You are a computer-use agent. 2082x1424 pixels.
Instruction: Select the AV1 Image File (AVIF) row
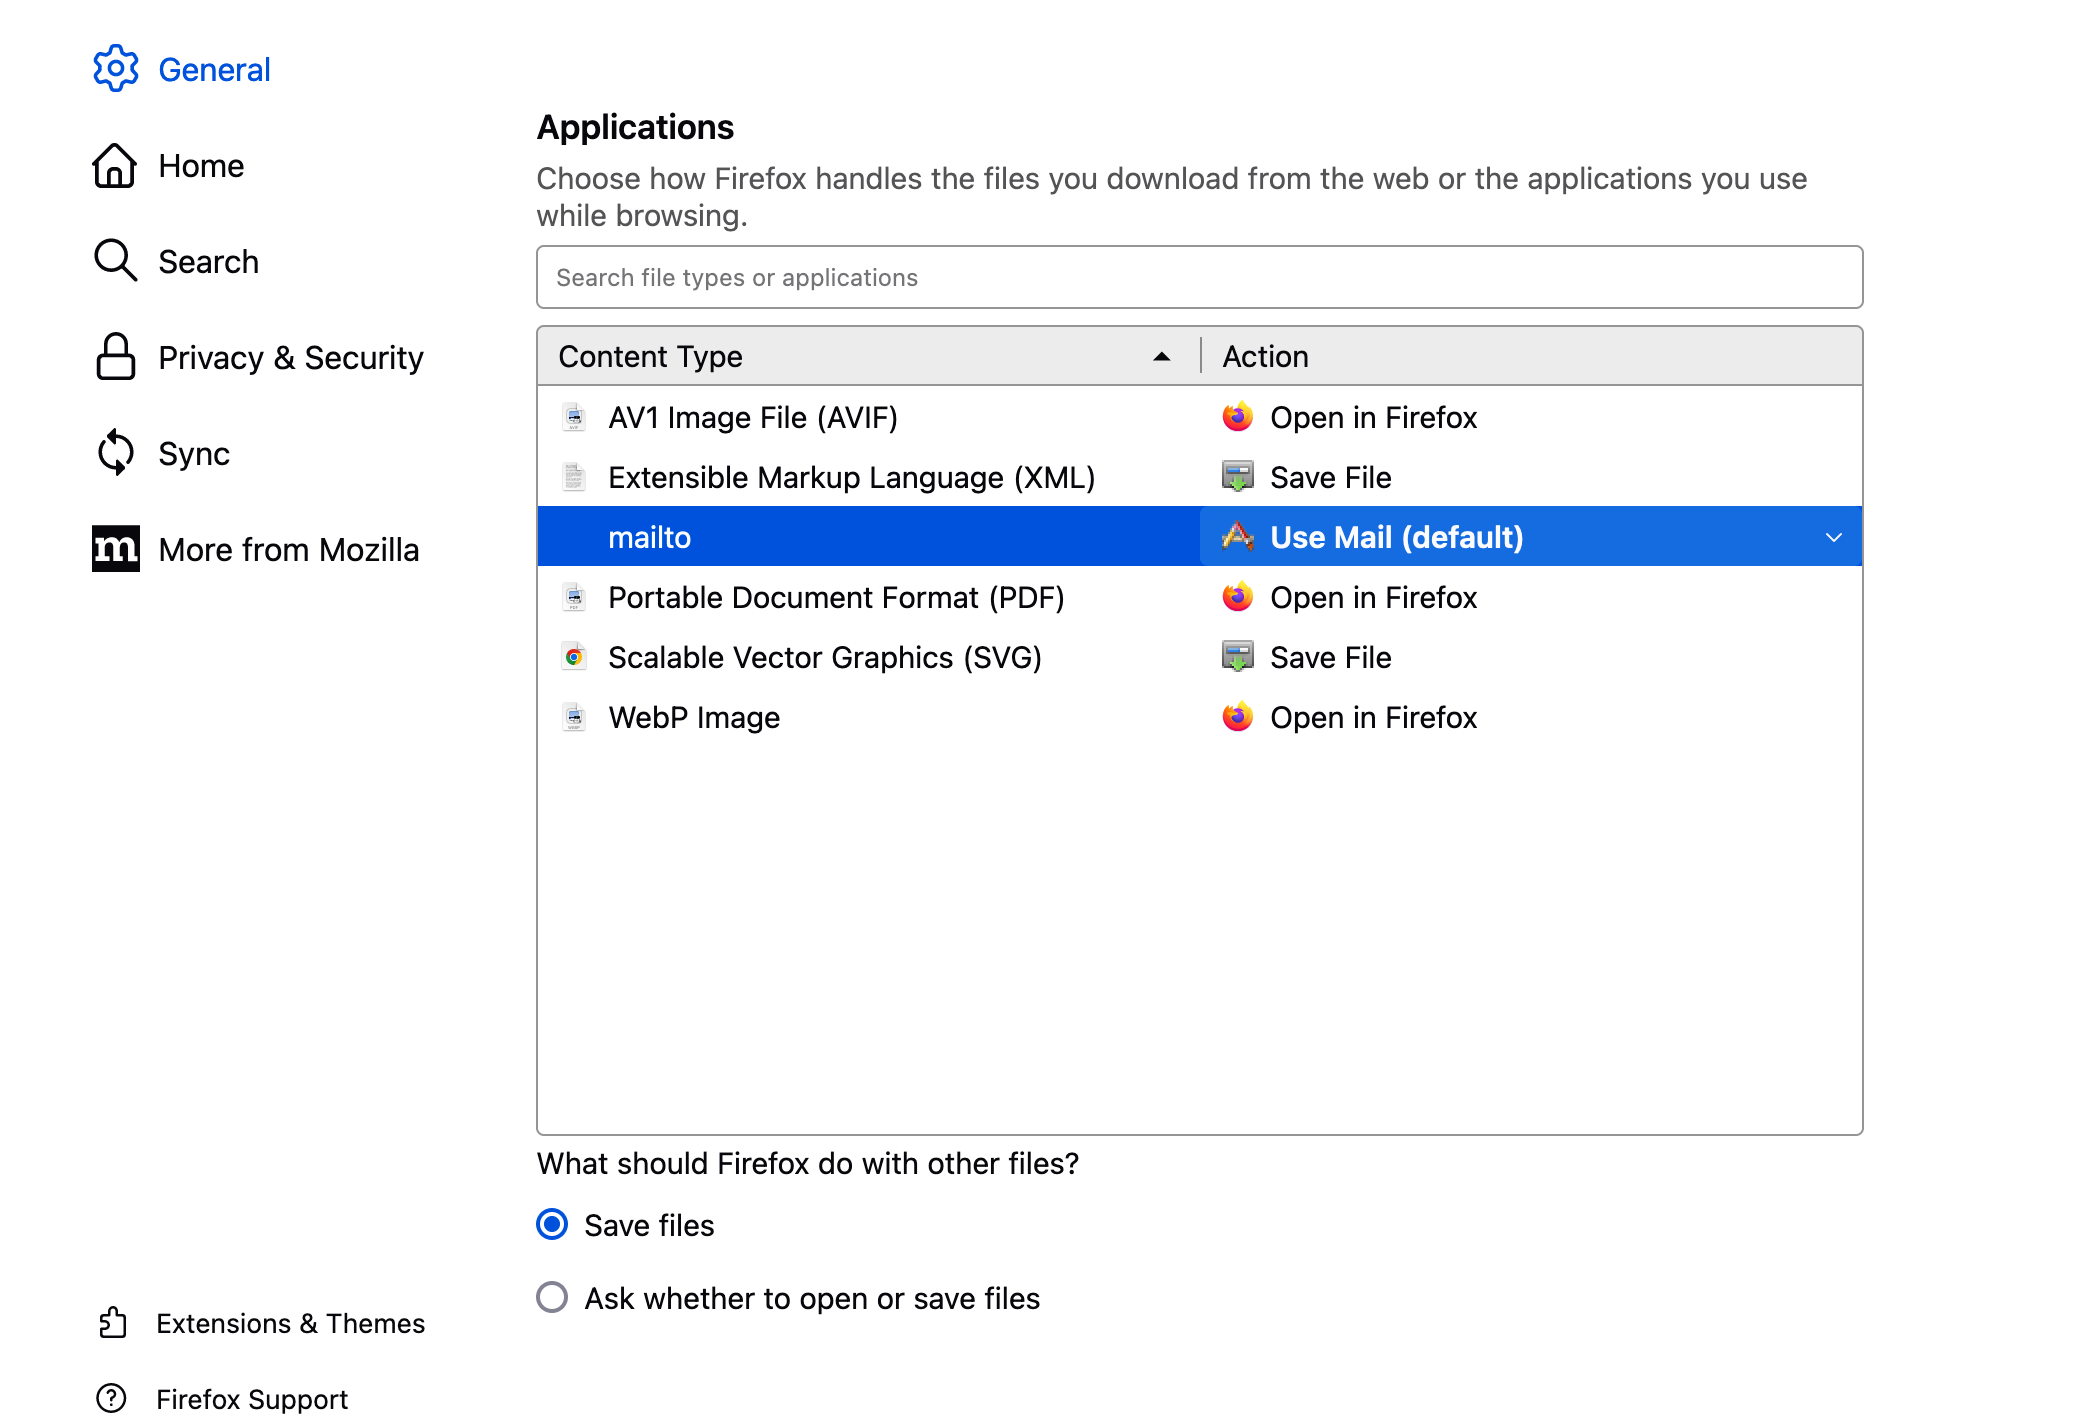pyautogui.click(x=1199, y=417)
